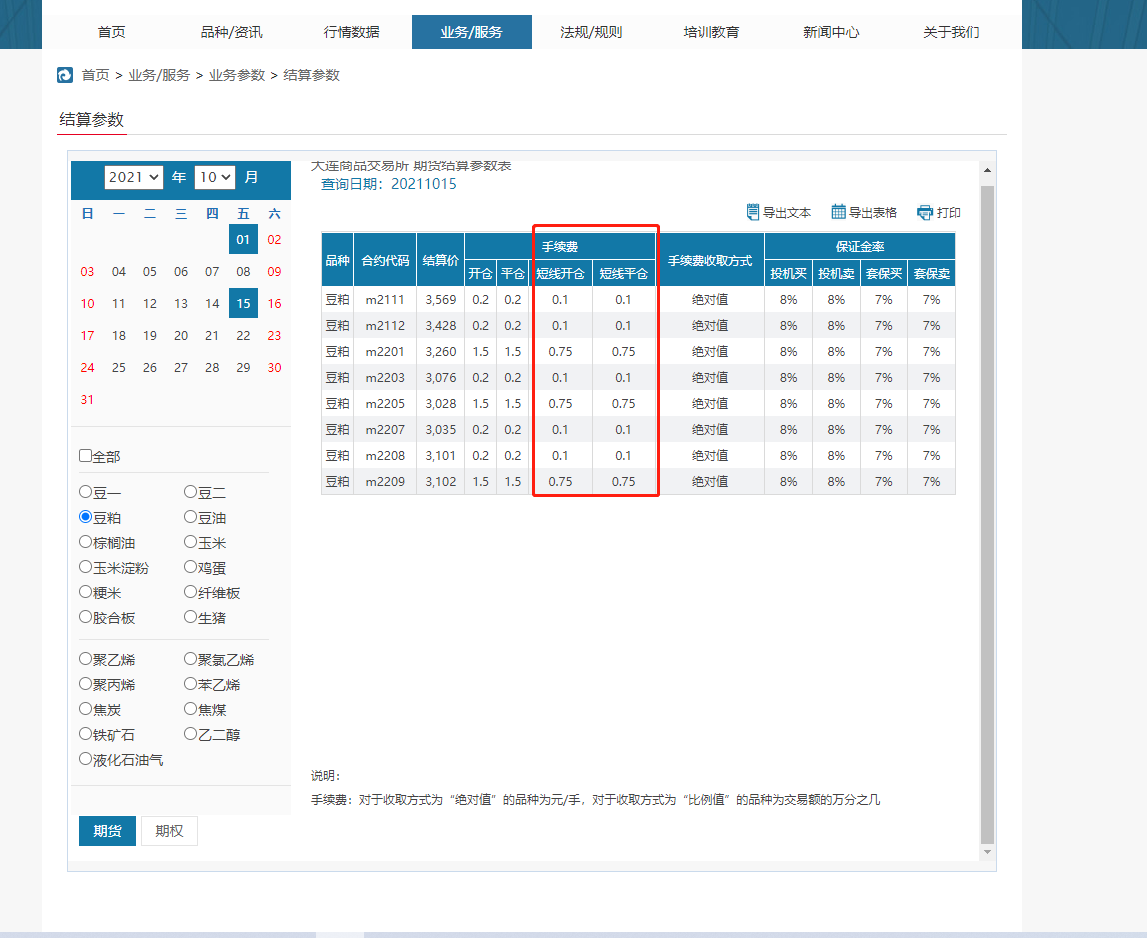Pick calendar date 15
Viewport: 1147px width, 938px height.
click(x=244, y=303)
